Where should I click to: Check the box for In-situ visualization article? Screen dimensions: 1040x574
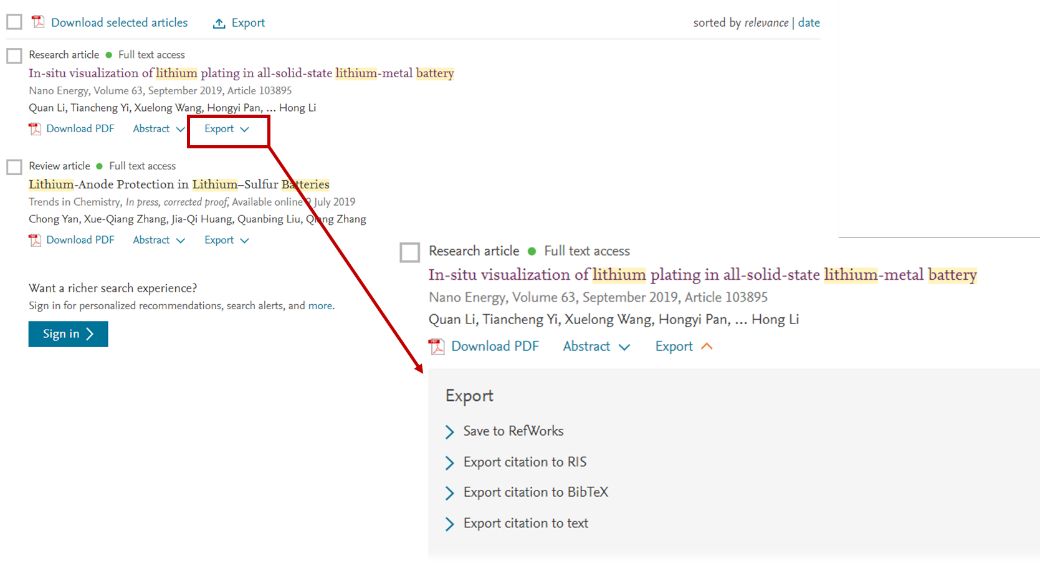(14, 56)
